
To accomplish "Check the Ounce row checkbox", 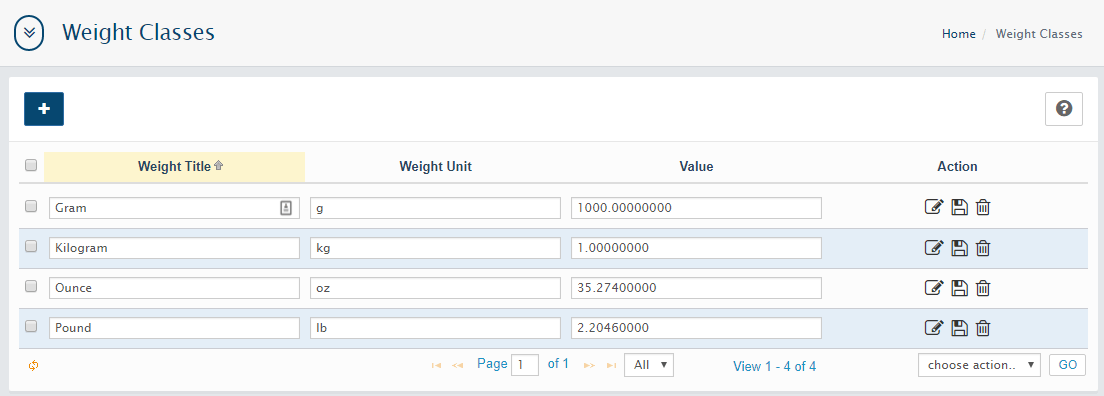I will pos(31,287).
